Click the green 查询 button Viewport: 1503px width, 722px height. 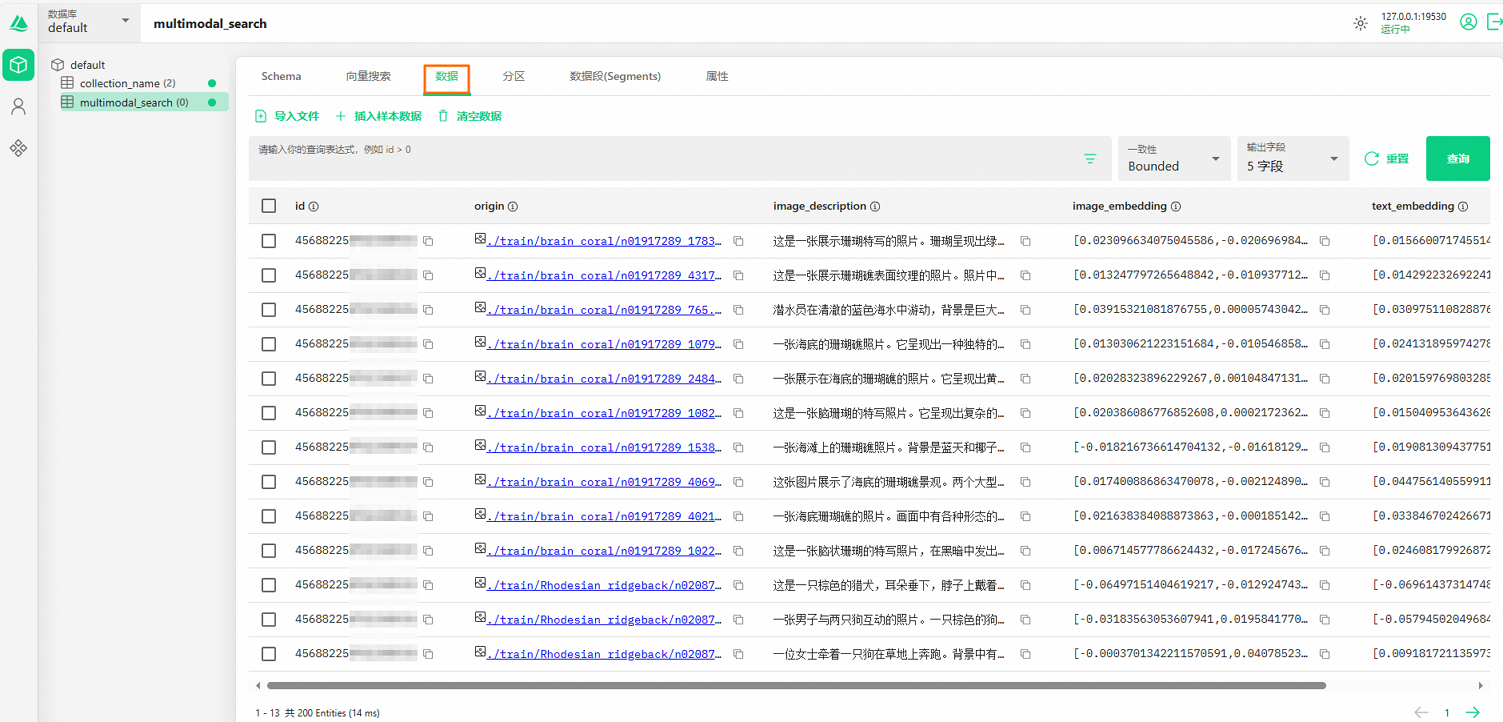tap(1458, 159)
